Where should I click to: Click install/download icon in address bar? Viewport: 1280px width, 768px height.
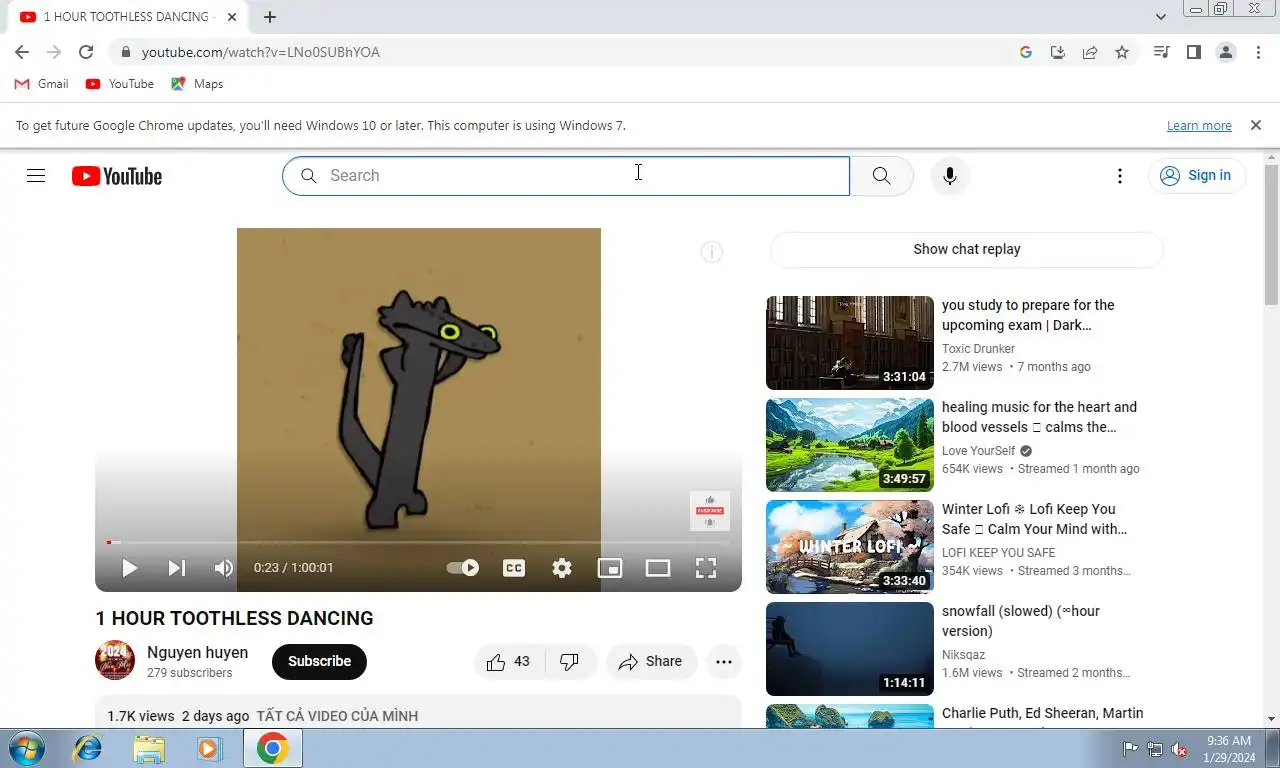click(x=1058, y=52)
